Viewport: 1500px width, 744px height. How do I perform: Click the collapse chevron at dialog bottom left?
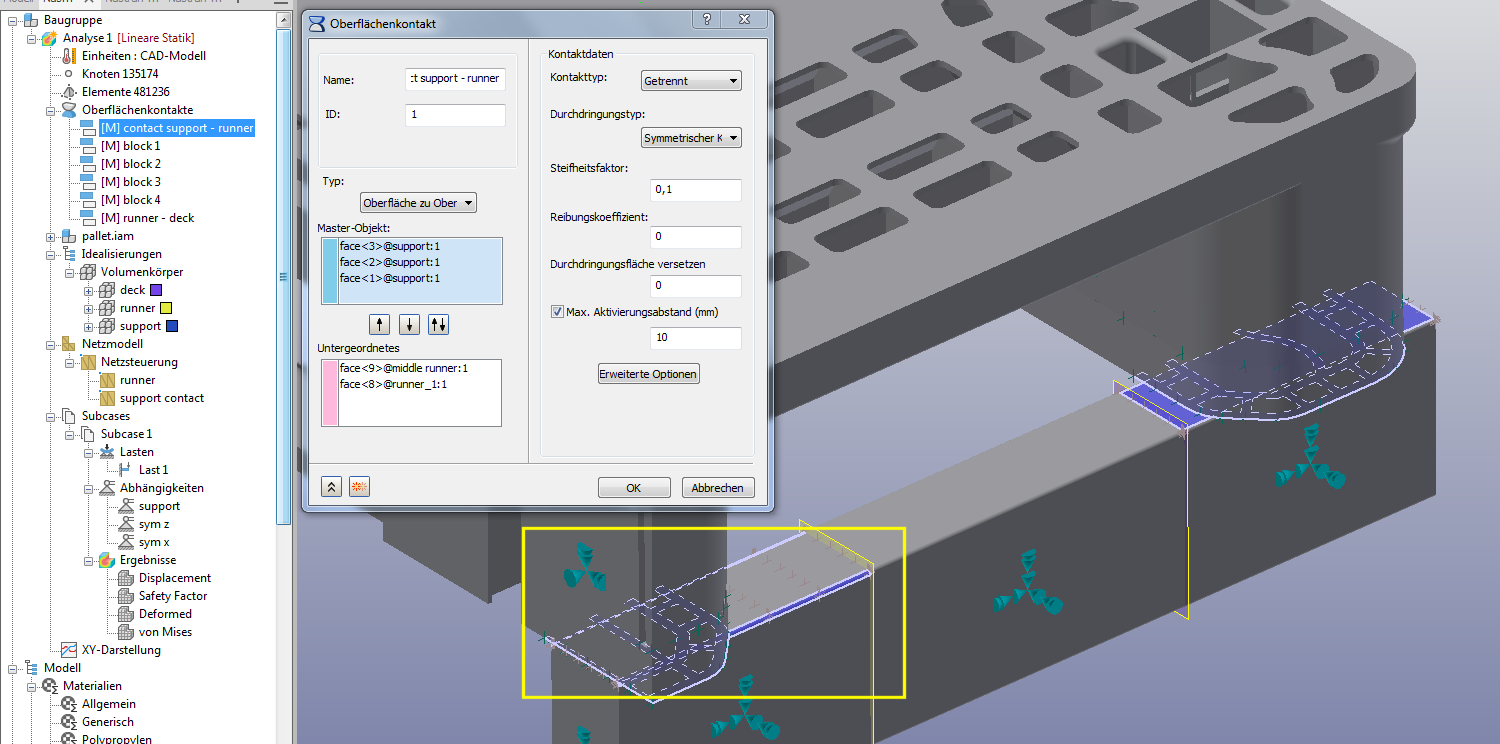[x=331, y=486]
